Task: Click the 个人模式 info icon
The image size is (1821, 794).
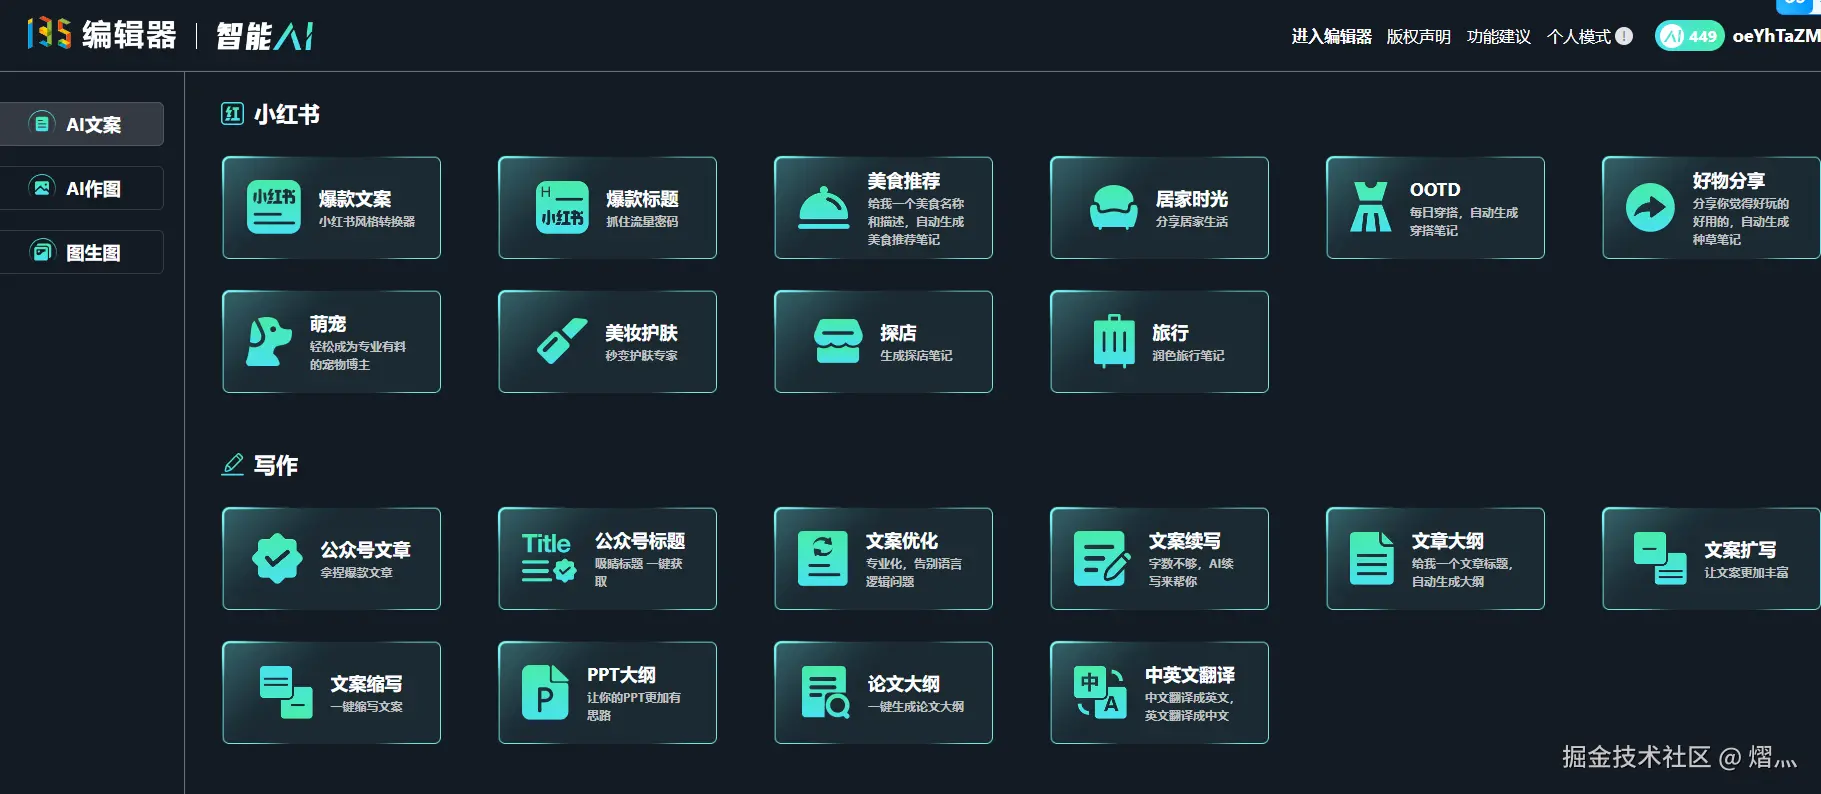Action: point(1624,36)
